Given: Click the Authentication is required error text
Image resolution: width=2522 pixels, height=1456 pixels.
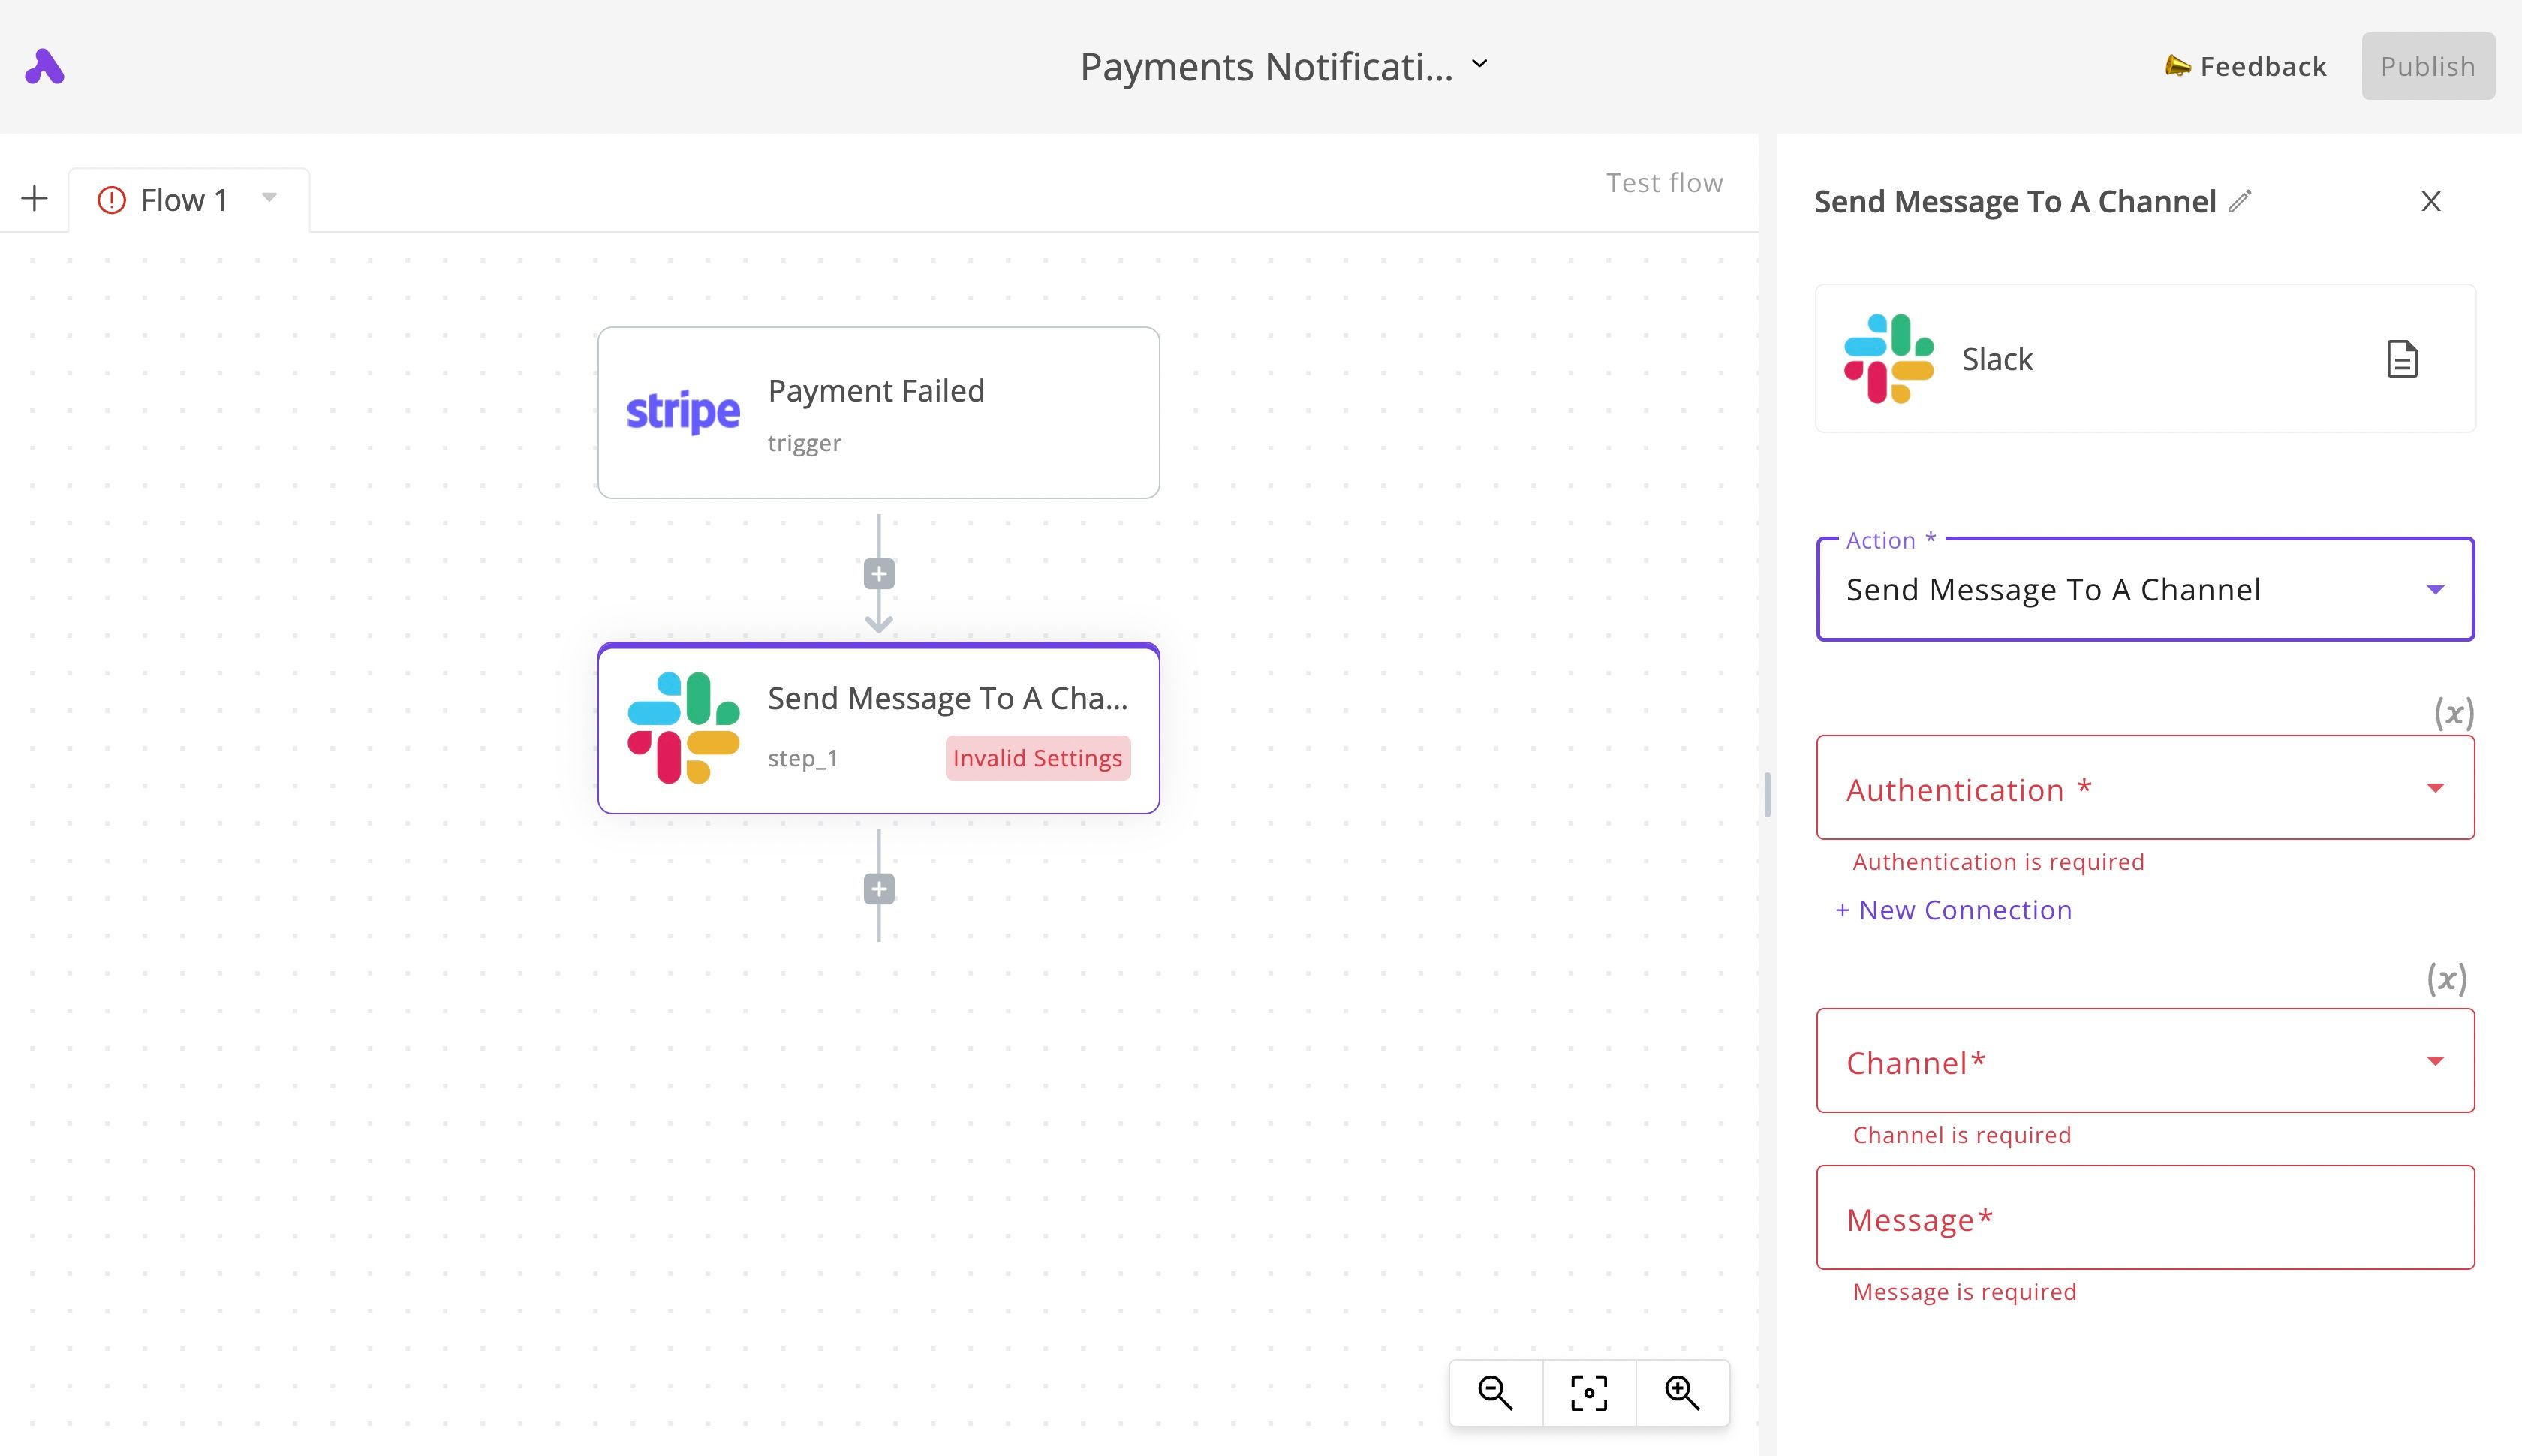Looking at the screenshot, I should pos(1998,862).
